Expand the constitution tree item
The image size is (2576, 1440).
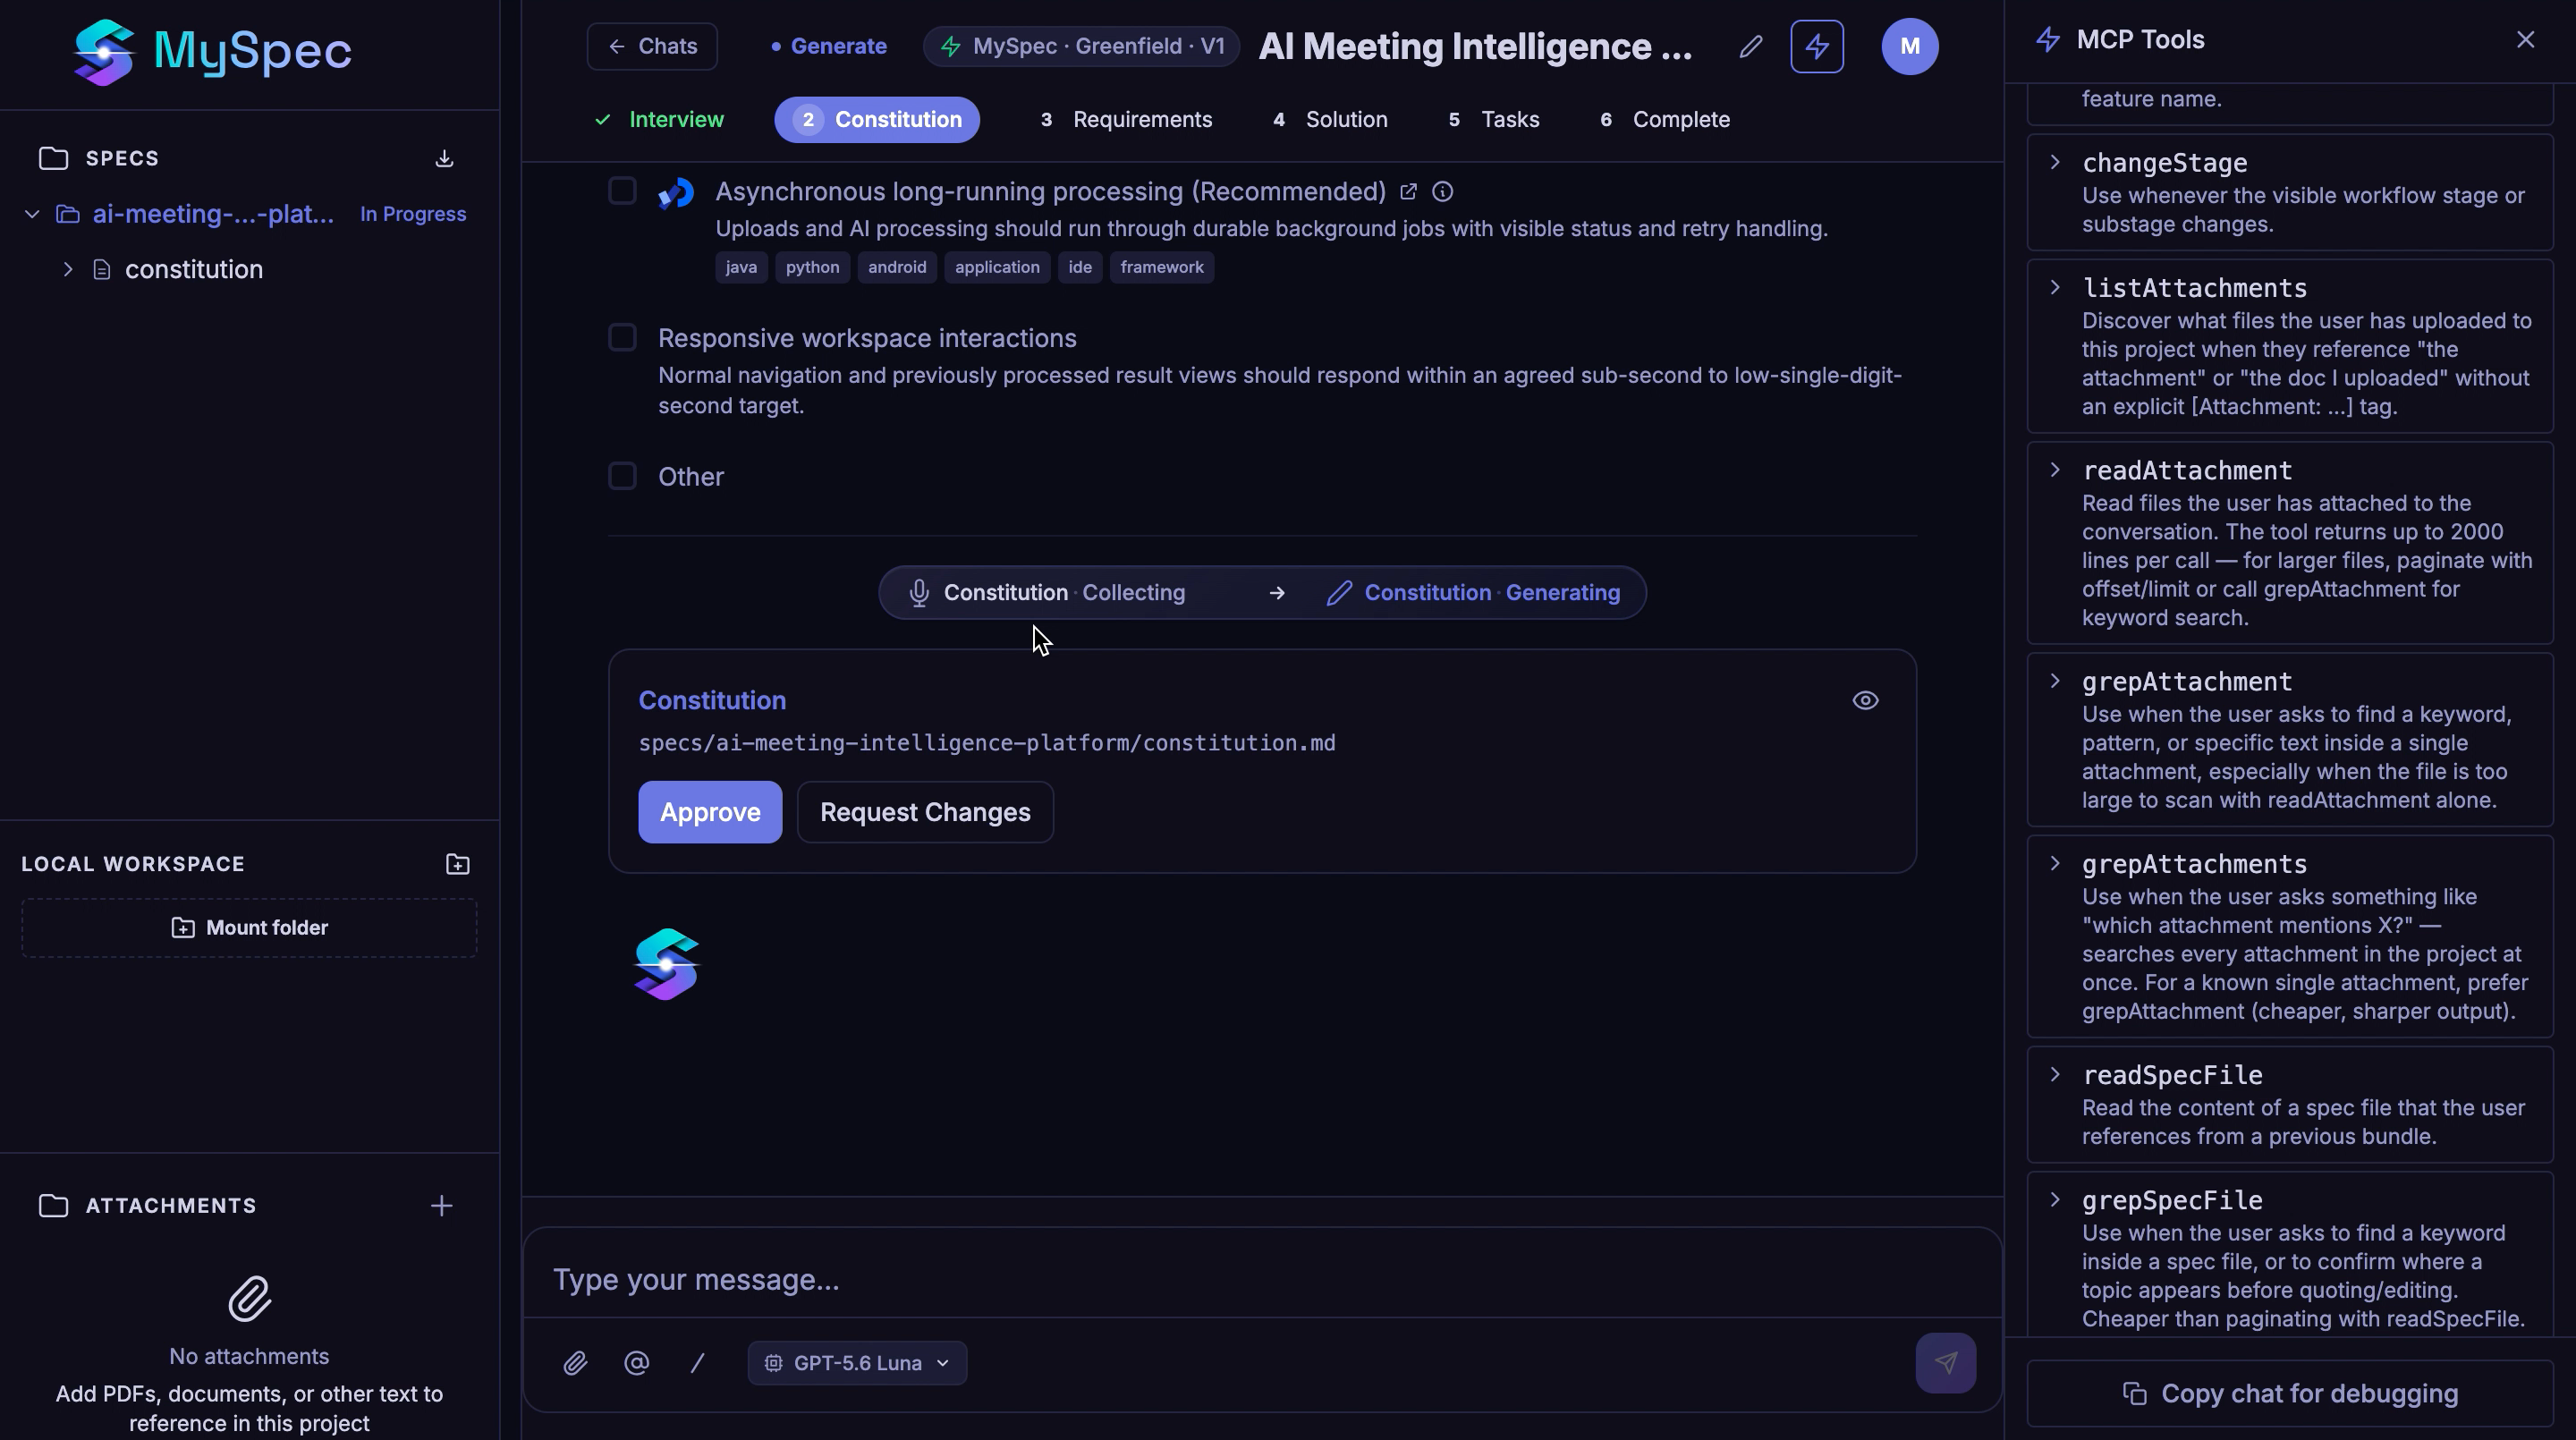coord(68,270)
